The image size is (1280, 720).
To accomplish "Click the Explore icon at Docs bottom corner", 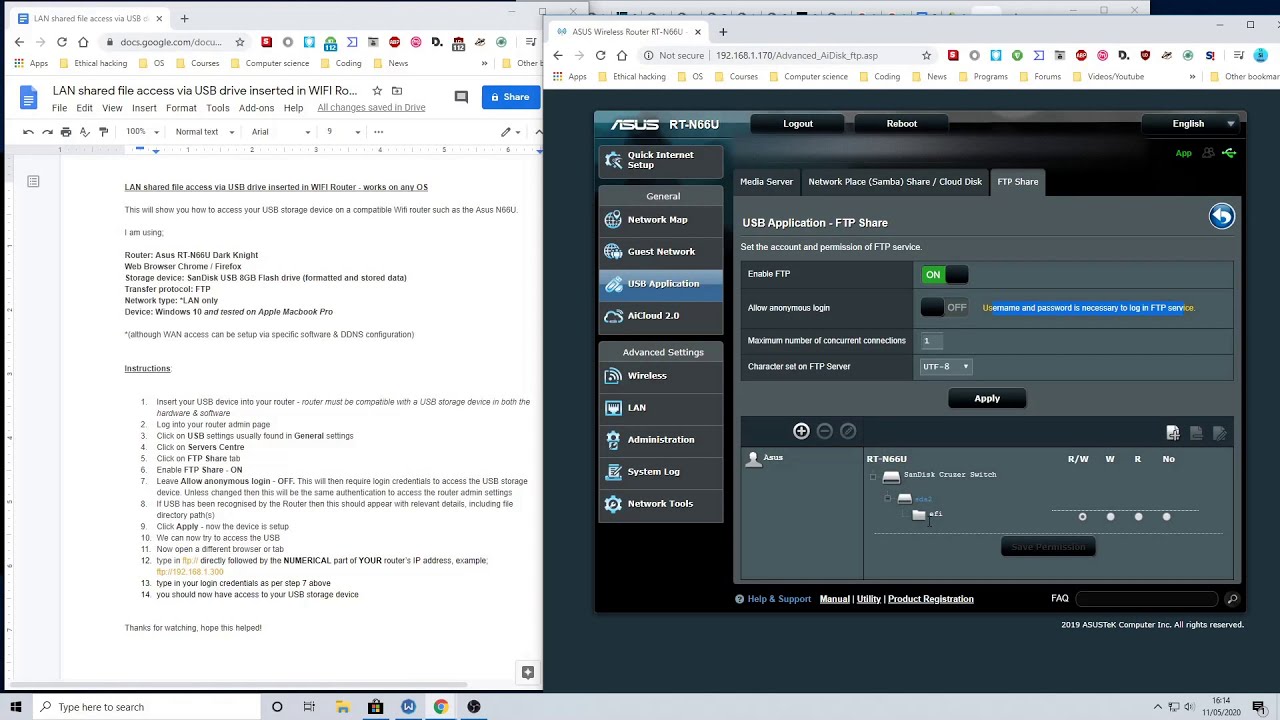I will 528,673.
